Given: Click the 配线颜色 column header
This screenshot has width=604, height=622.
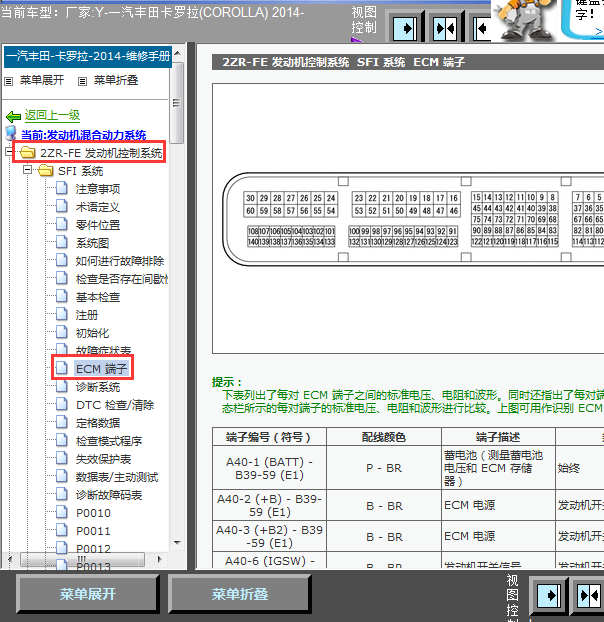Looking at the screenshot, I should click(383, 437).
